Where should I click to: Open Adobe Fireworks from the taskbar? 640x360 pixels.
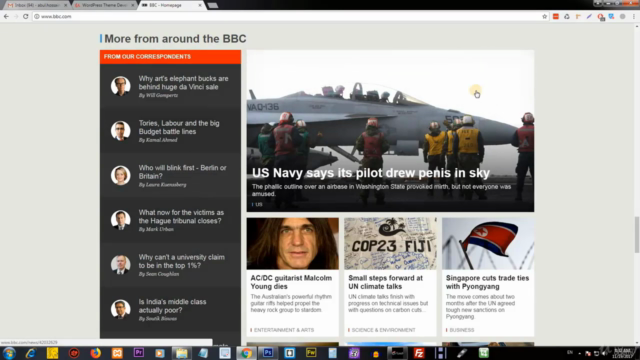(x=311, y=353)
